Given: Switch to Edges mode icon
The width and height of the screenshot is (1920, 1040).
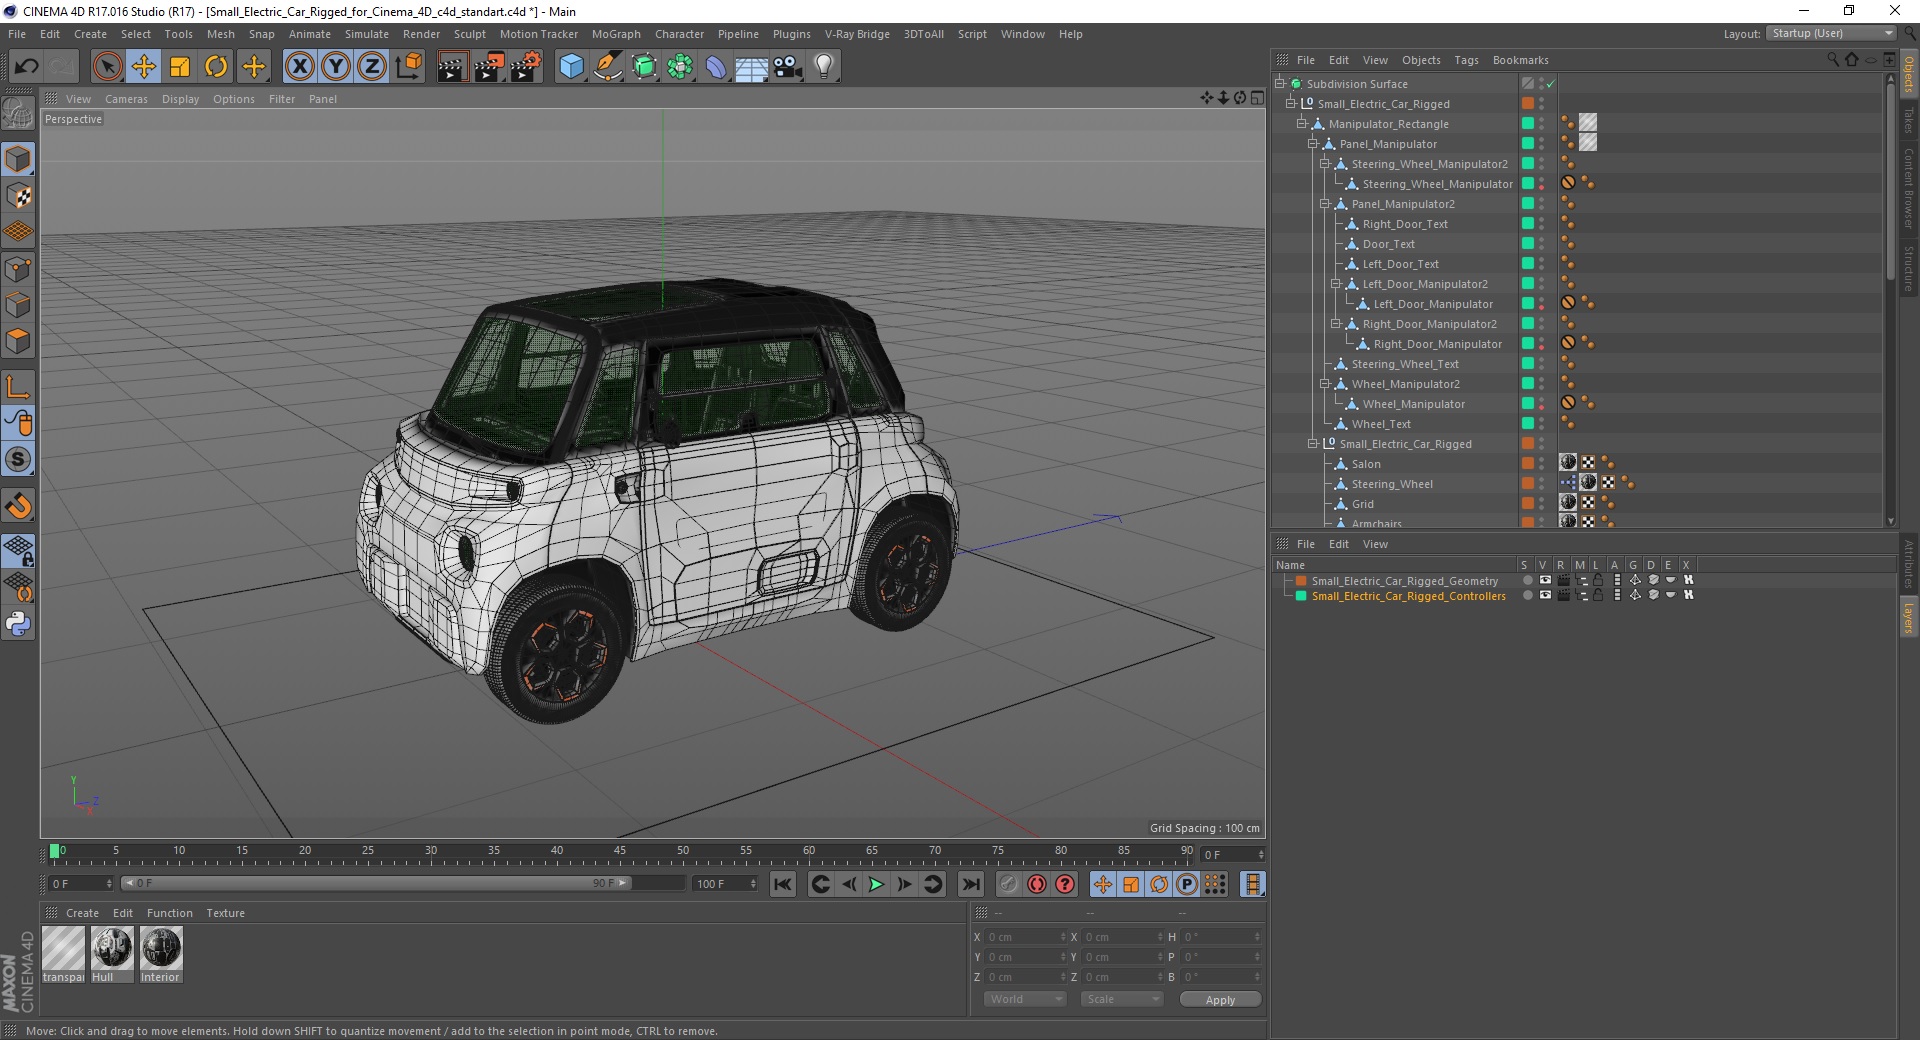Looking at the screenshot, I should tap(18, 305).
